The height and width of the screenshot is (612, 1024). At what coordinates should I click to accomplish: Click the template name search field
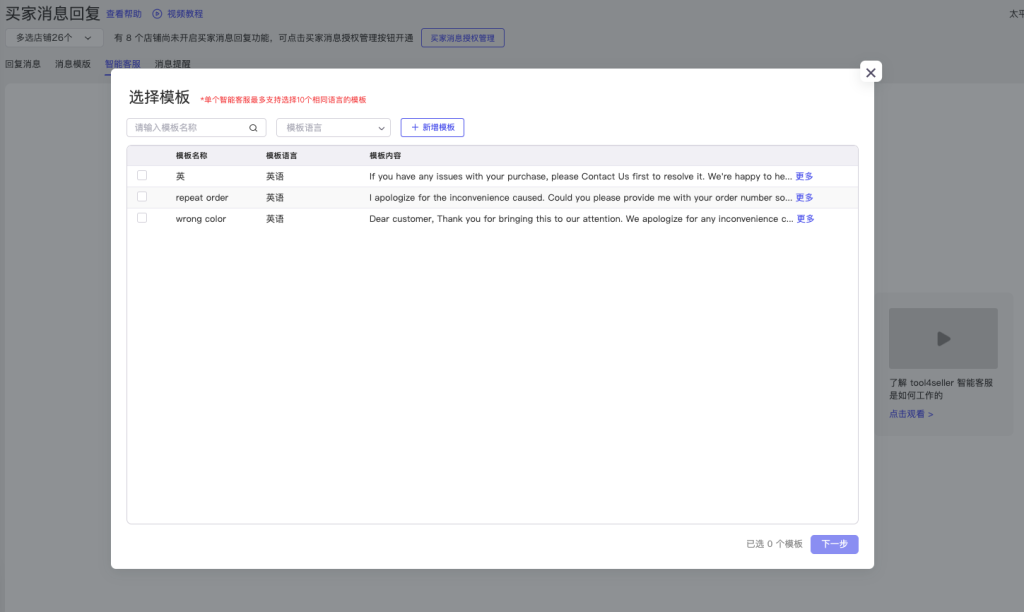[196, 127]
